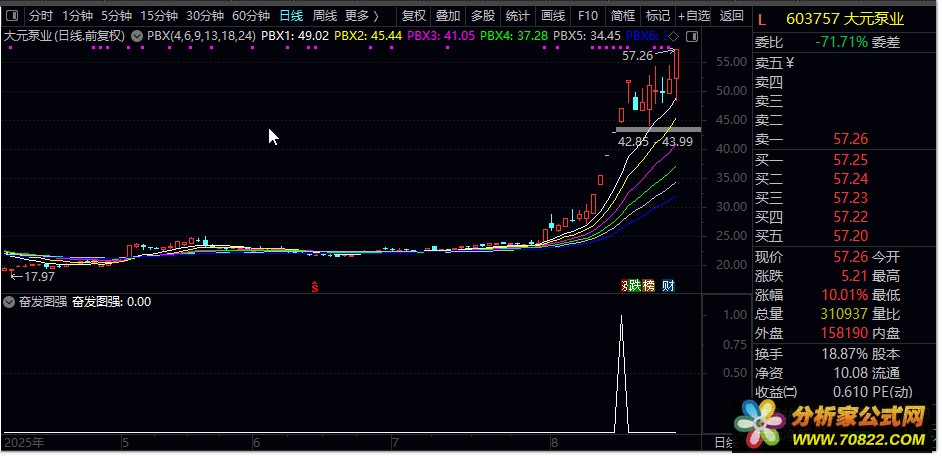The height and width of the screenshot is (456, 942).
Task: Click the 买五 price 57.20
Action: [x=851, y=236]
